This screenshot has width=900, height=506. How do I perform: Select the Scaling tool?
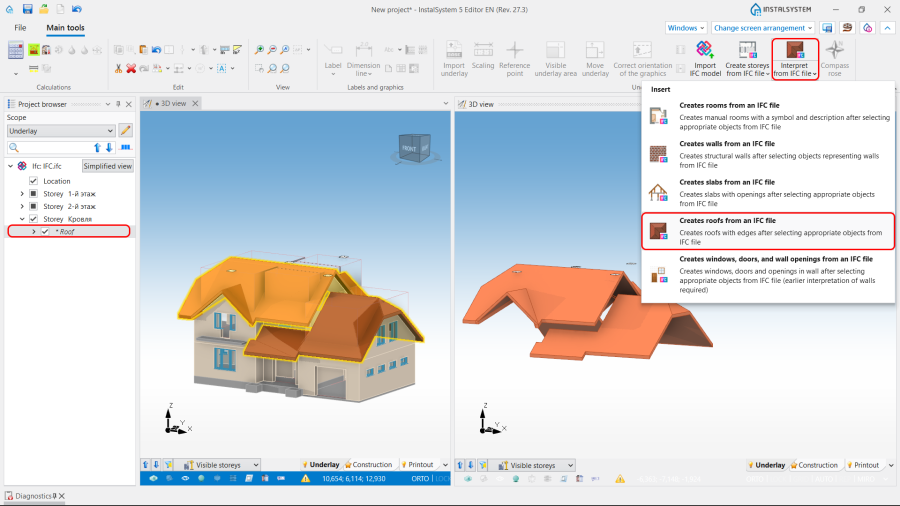click(483, 55)
